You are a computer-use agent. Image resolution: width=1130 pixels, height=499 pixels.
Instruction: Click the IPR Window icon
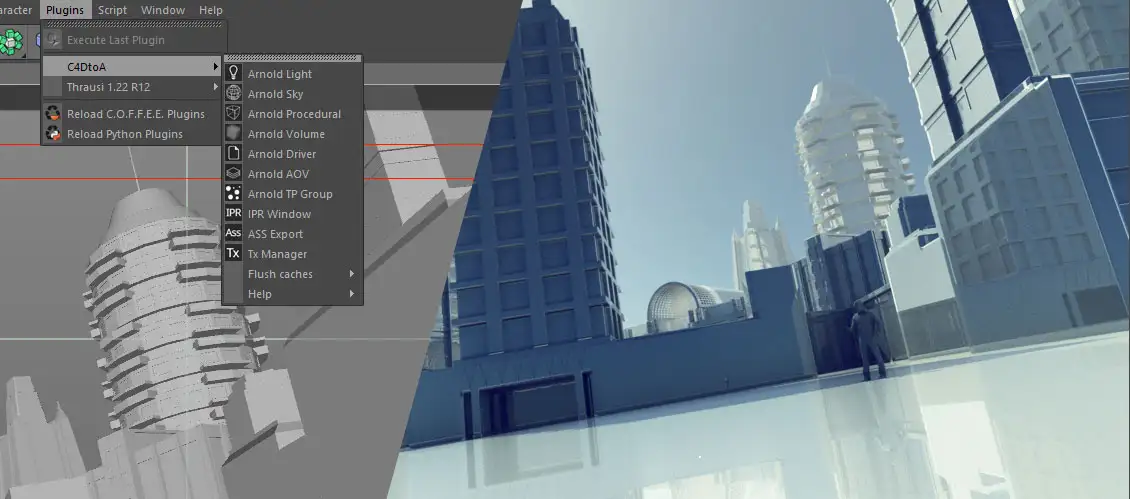point(233,213)
